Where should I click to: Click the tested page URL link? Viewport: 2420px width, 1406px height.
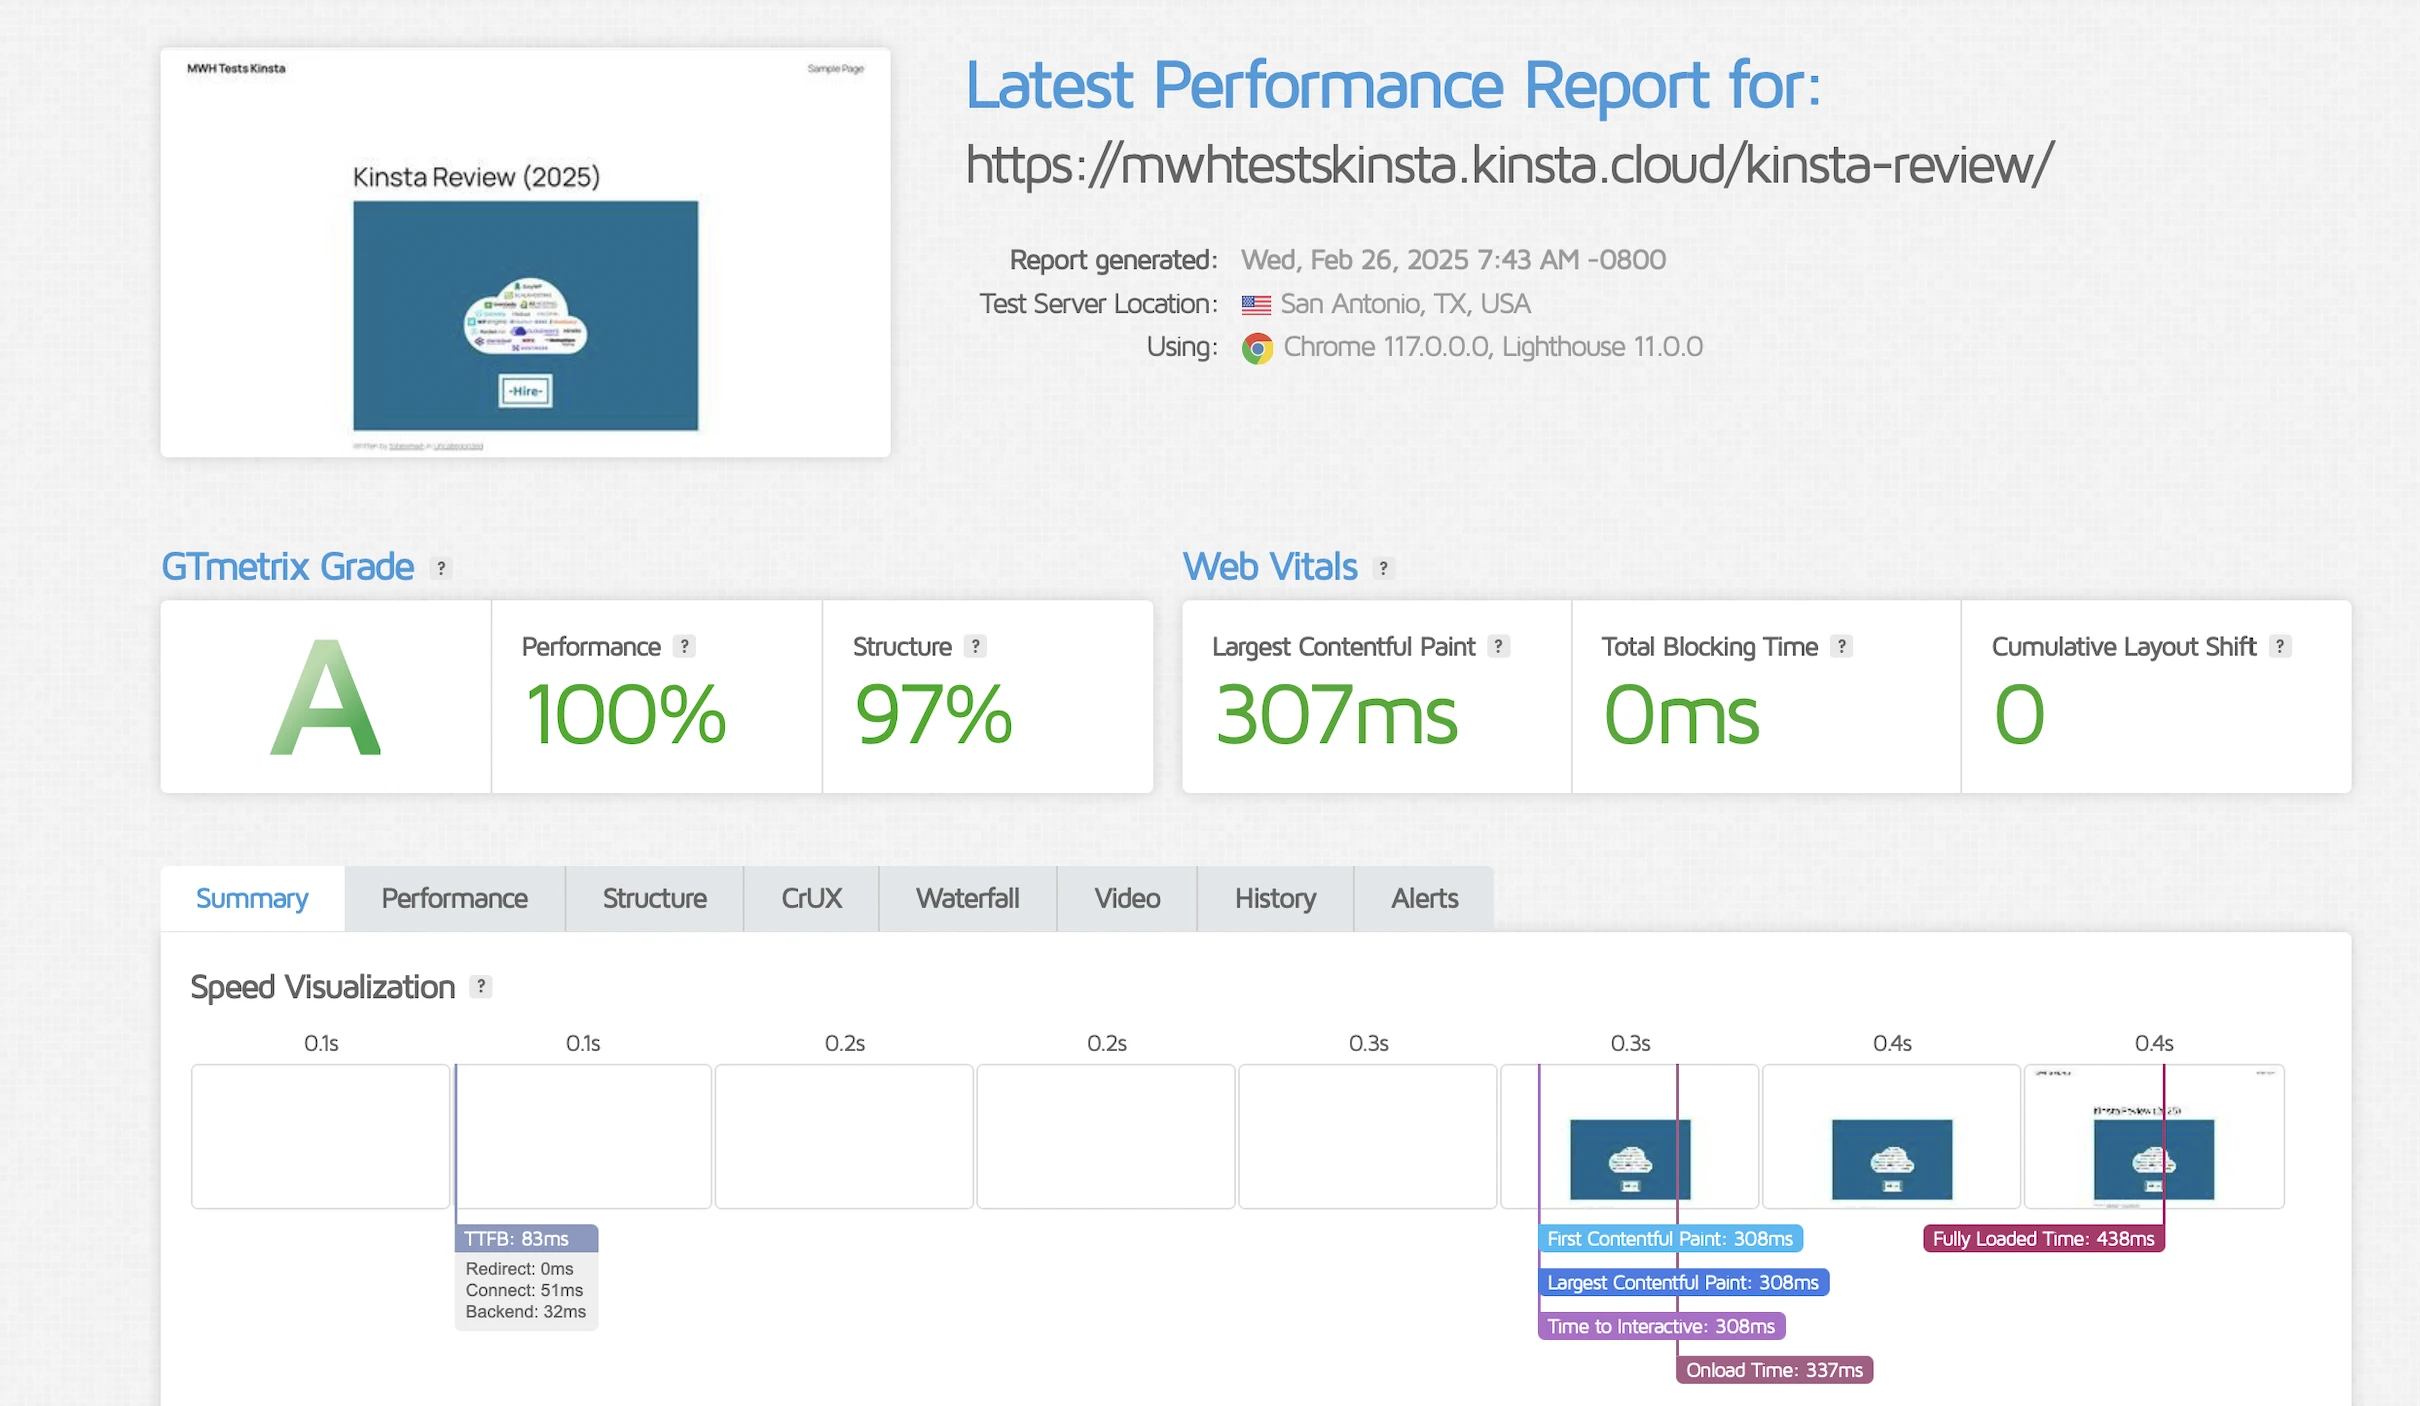1508,164
